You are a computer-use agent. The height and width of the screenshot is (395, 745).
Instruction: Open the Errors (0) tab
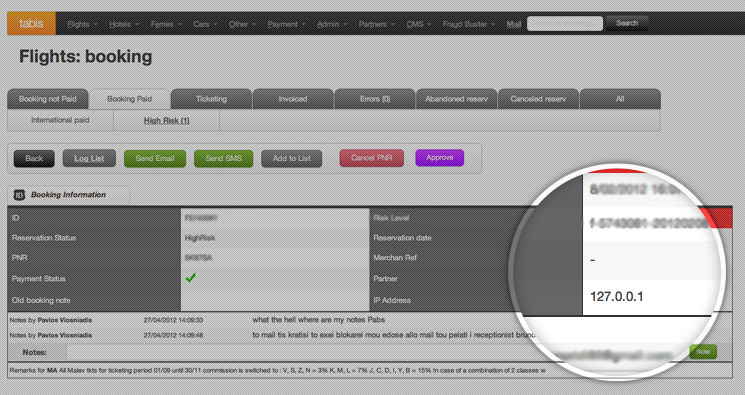click(375, 99)
